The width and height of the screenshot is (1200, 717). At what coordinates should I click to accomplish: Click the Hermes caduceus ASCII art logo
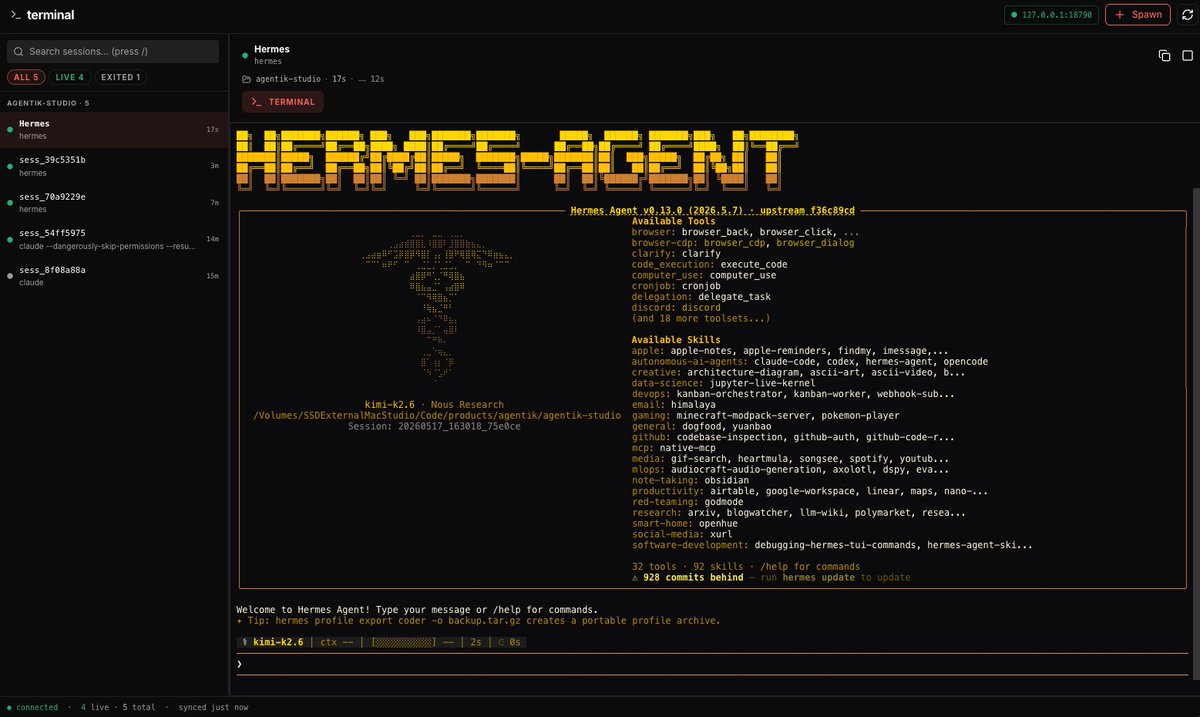(x=436, y=306)
